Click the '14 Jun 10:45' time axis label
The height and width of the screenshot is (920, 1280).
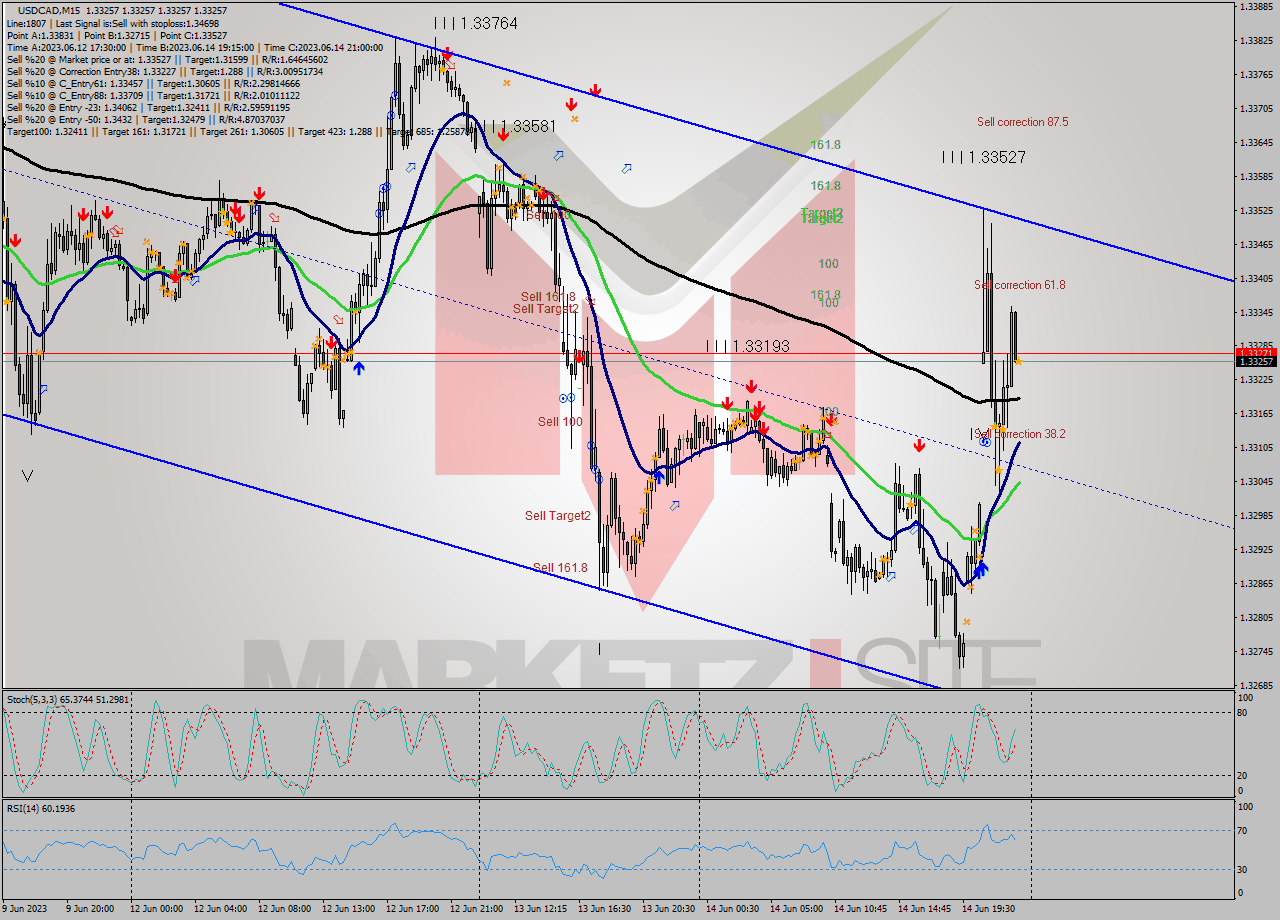862,909
